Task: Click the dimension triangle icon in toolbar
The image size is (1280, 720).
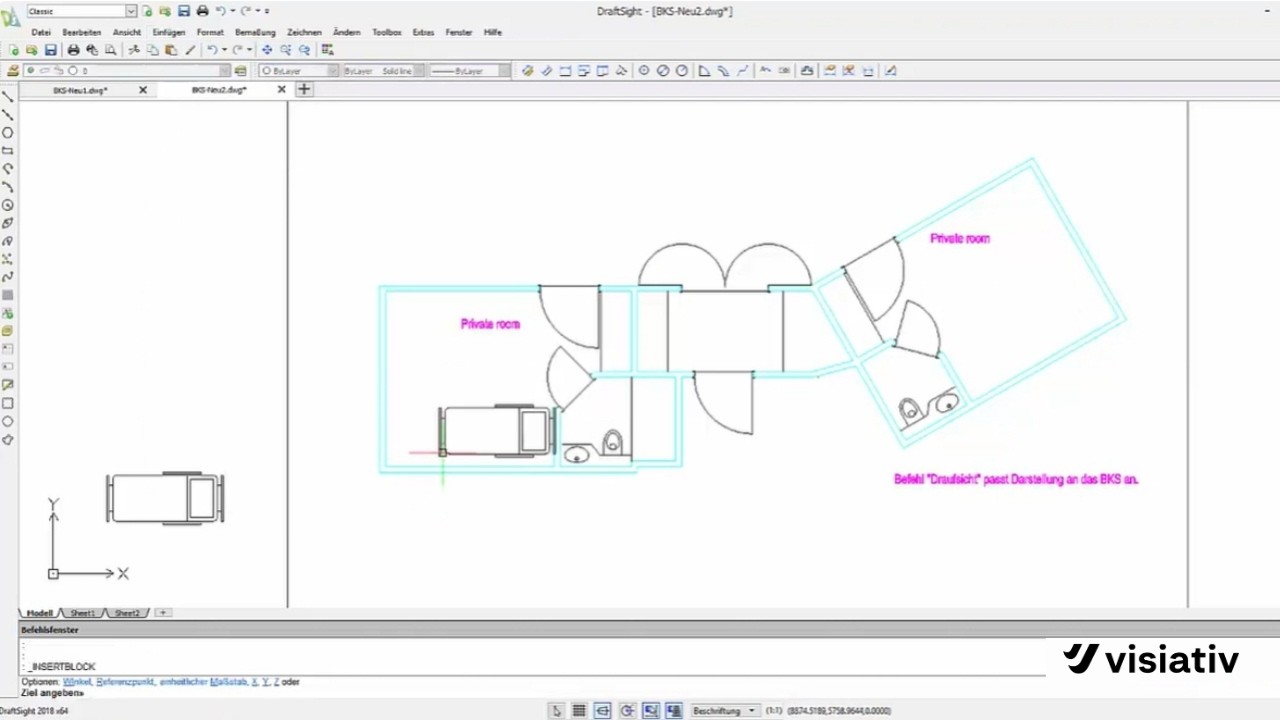Action: tap(704, 71)
